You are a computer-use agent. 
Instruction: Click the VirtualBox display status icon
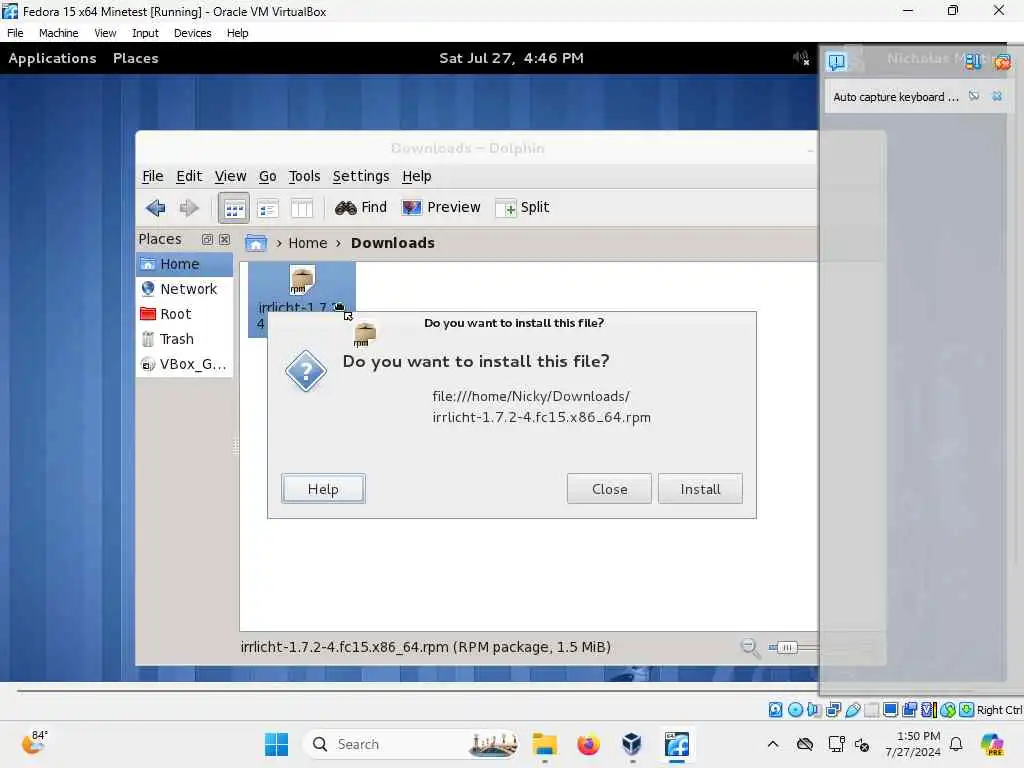(891, 710)
